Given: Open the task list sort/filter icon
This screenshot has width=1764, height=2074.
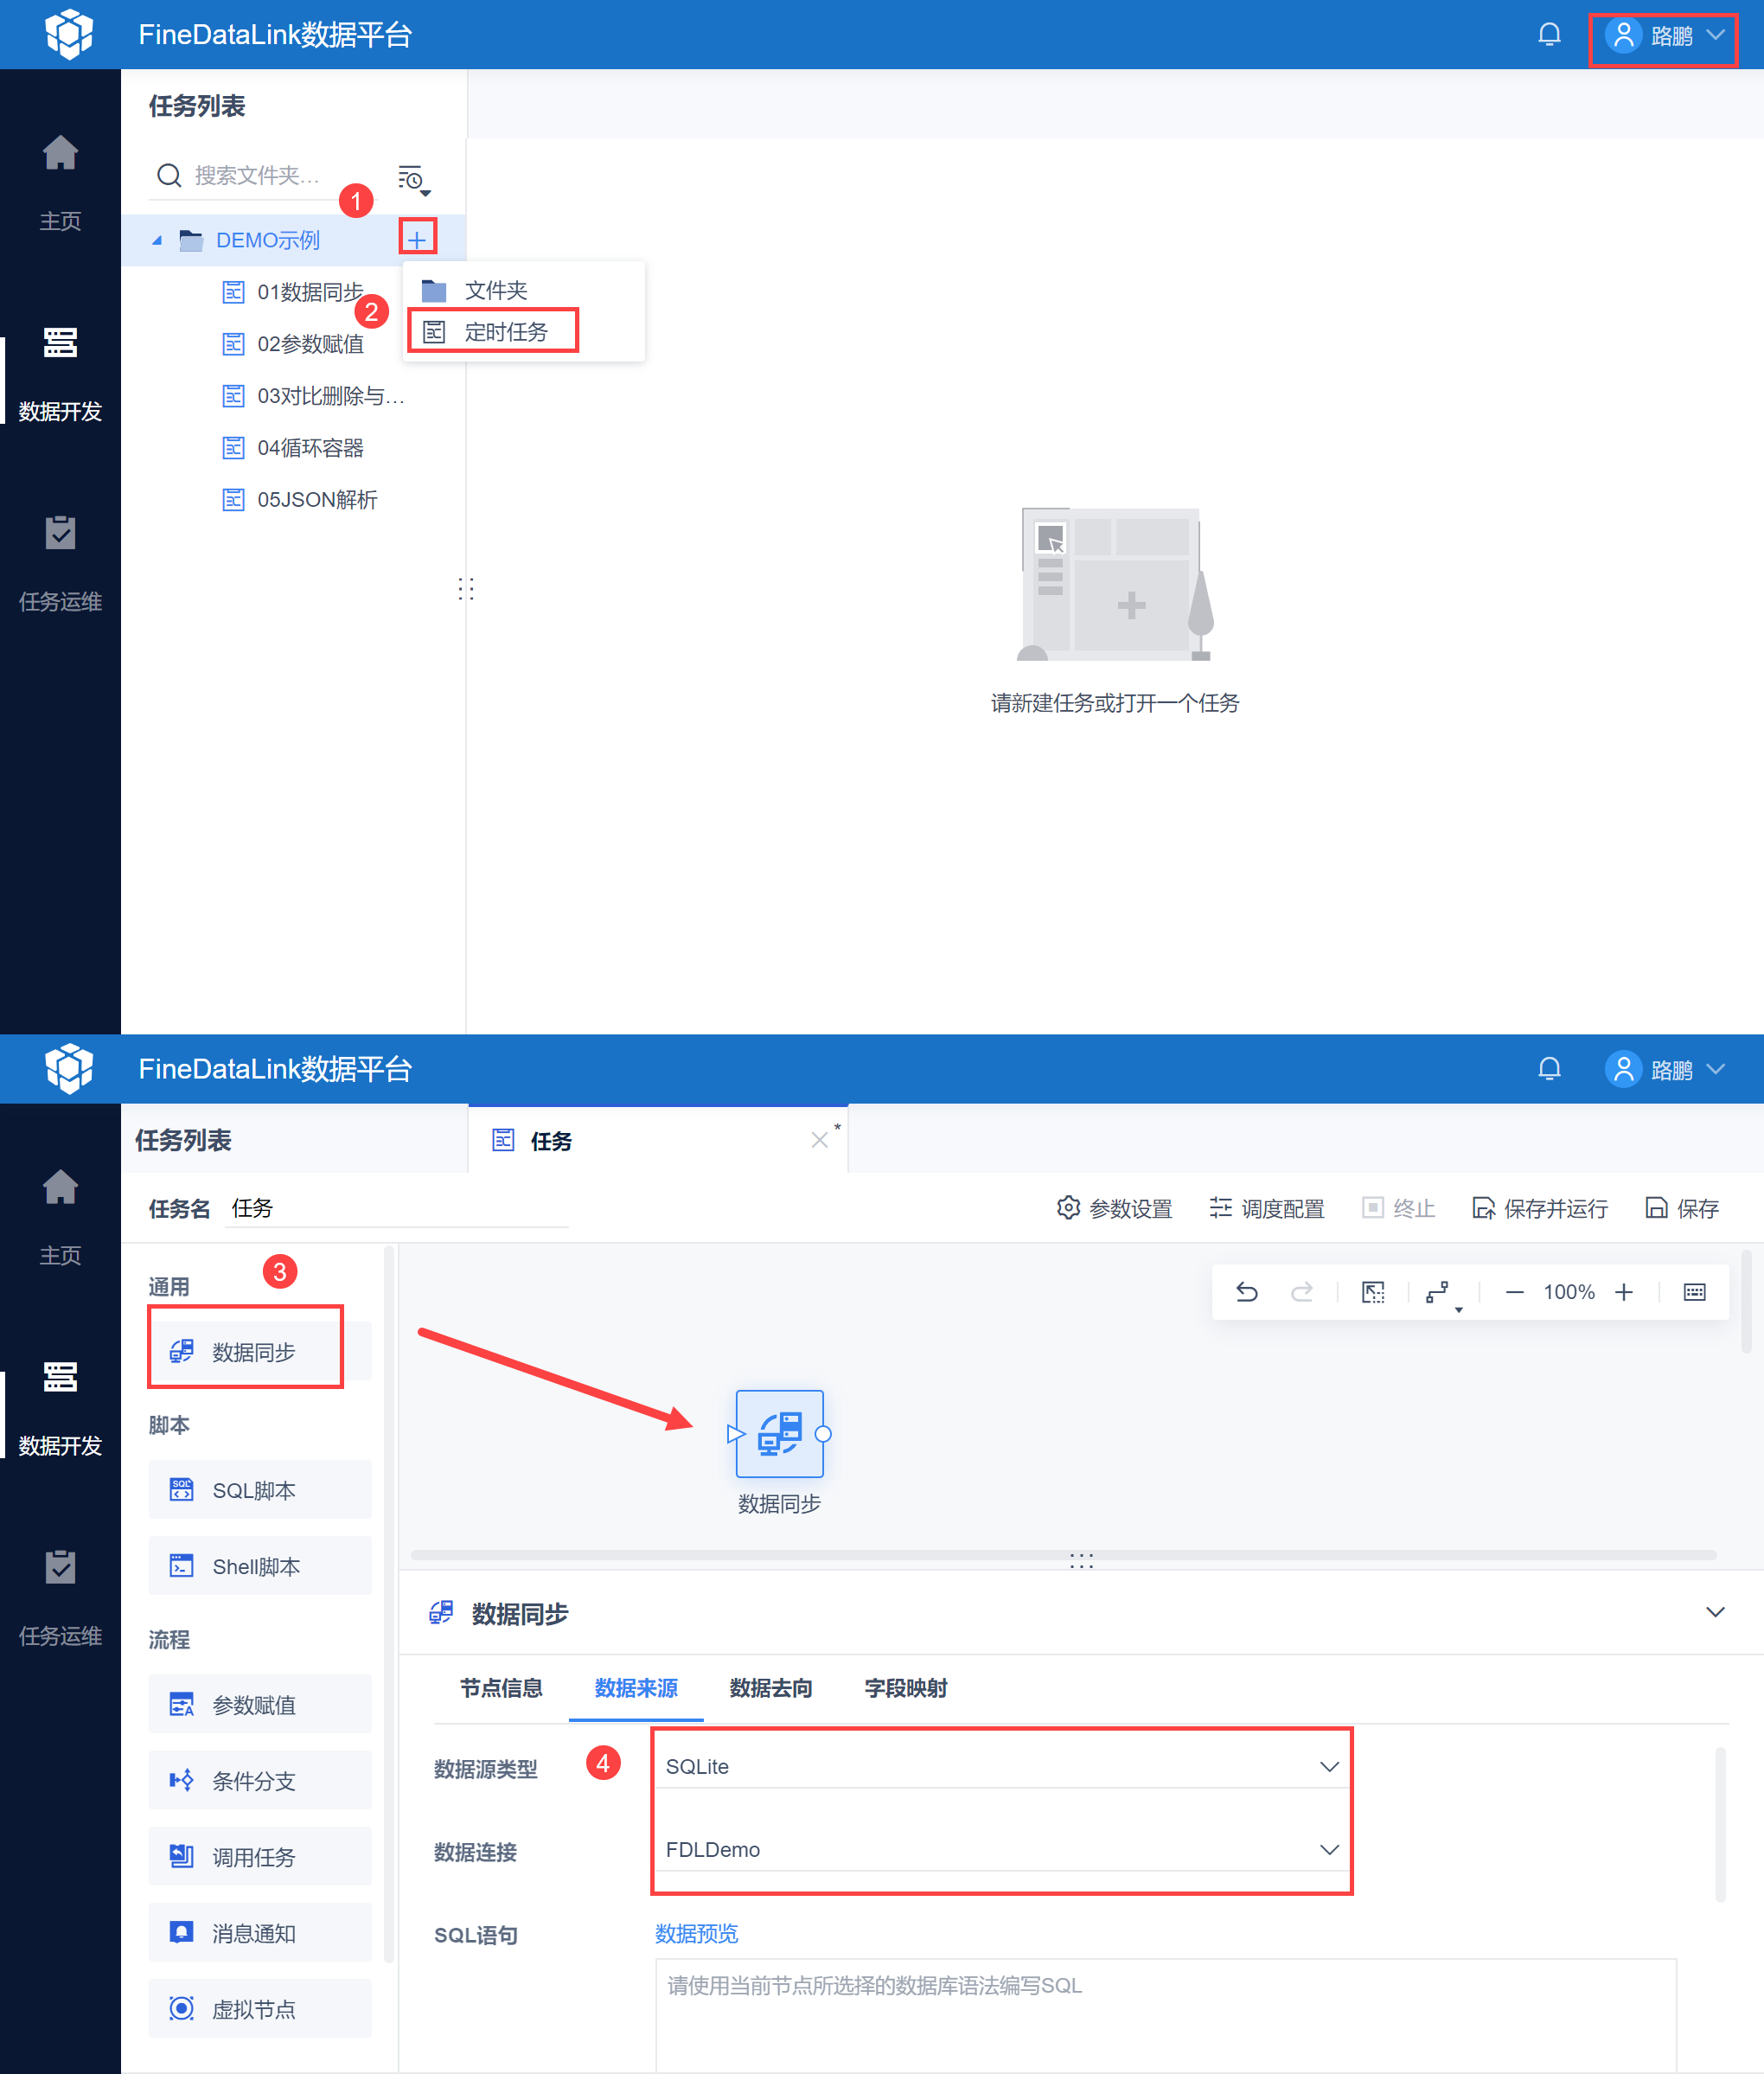Looking at the screenshot, I should coord(412,179).
